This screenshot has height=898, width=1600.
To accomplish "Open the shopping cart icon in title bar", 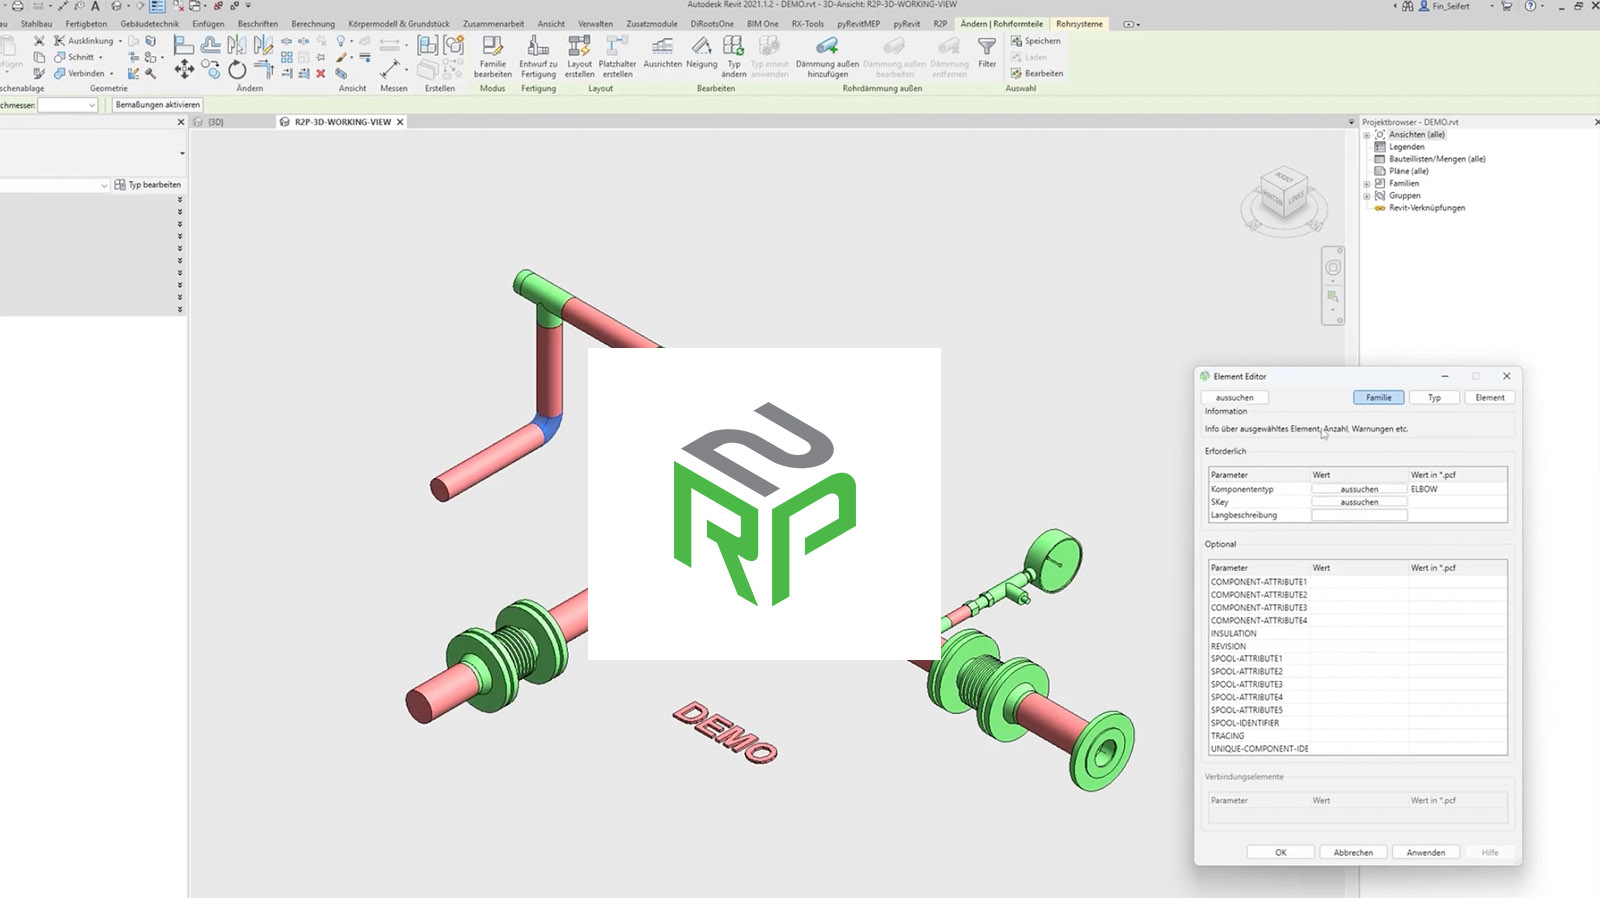I will [1506, 6].
